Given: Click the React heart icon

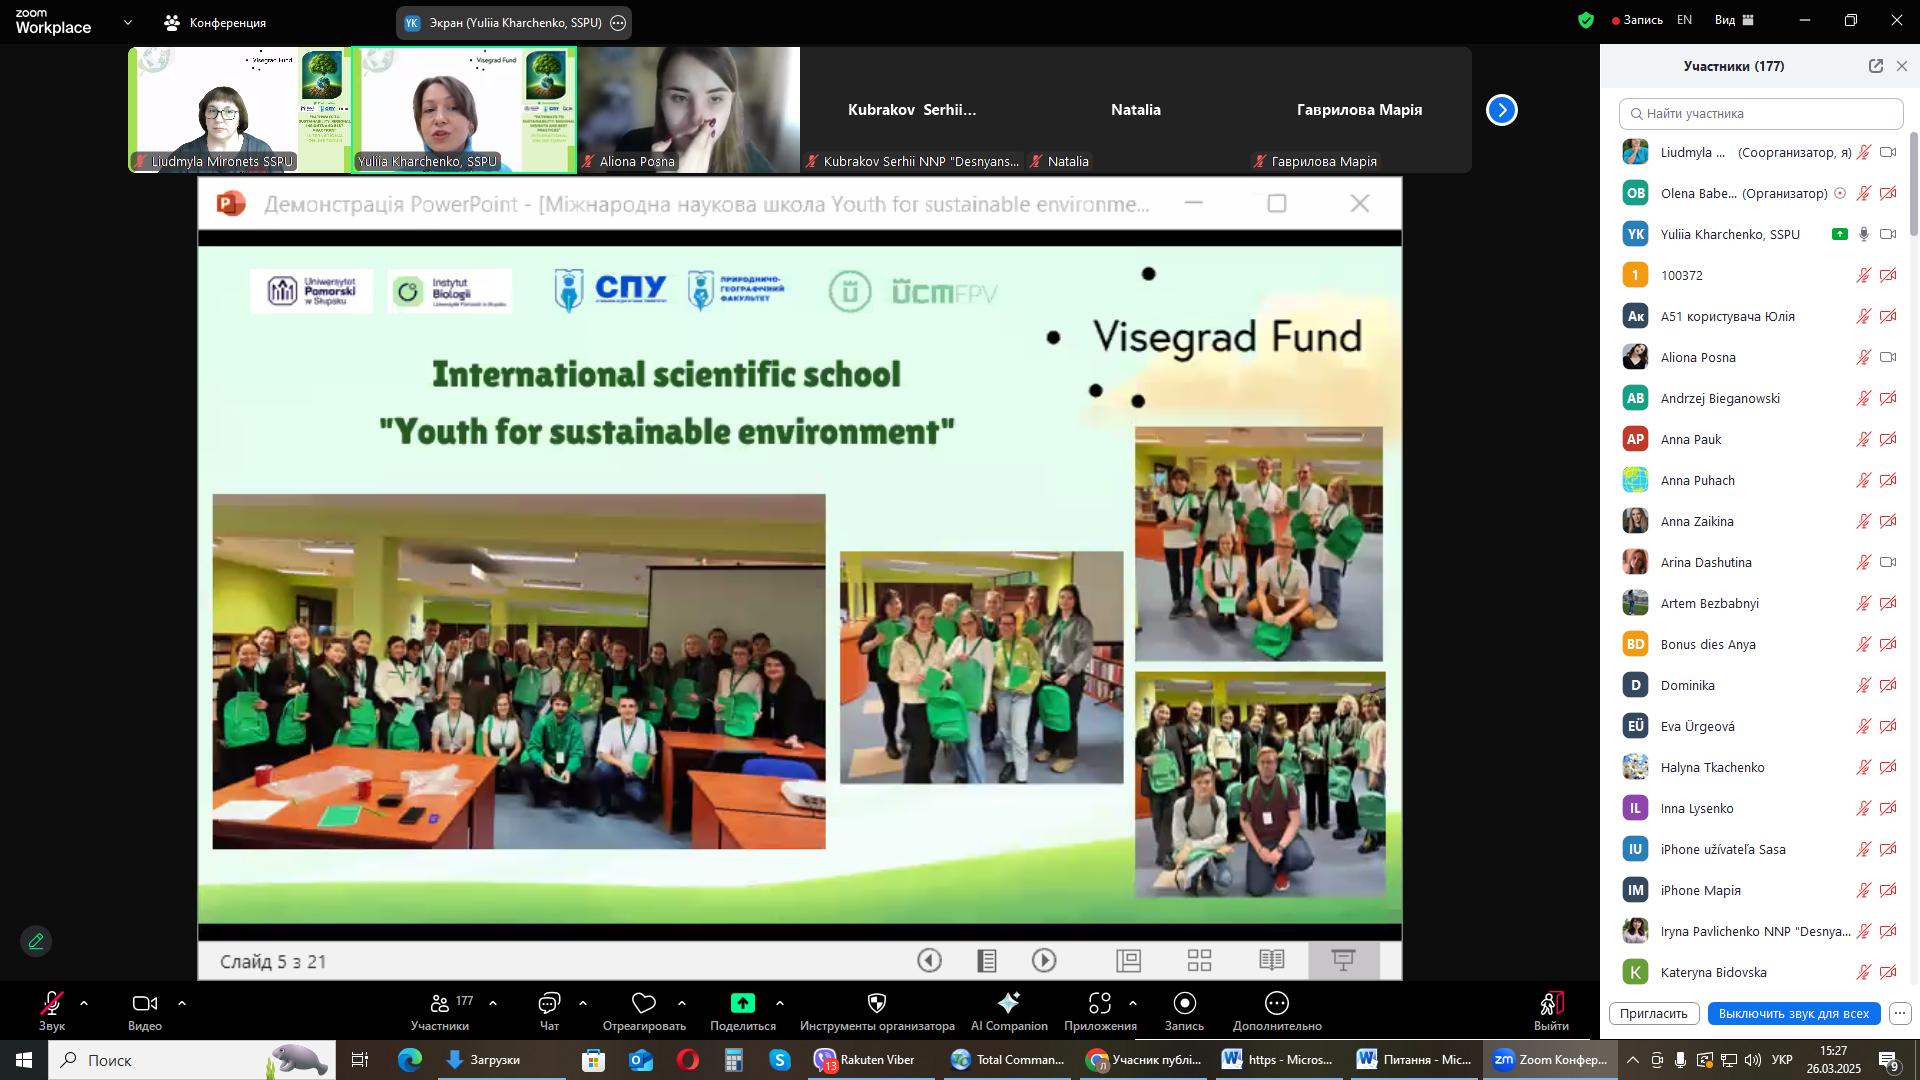Looking at the screenshot, I should [x=644, y=1004].
